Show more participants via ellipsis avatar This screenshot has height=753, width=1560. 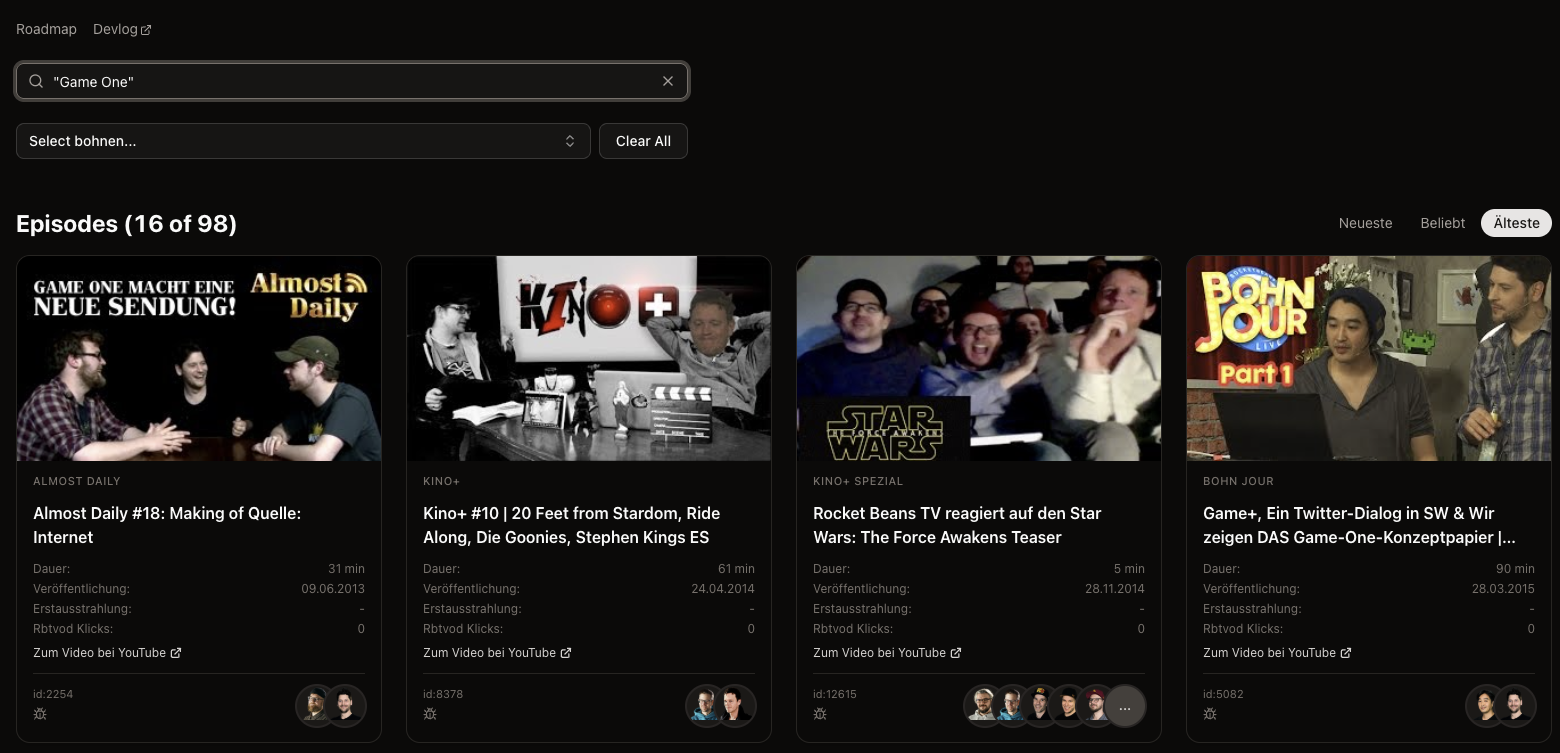point(1125,706)
